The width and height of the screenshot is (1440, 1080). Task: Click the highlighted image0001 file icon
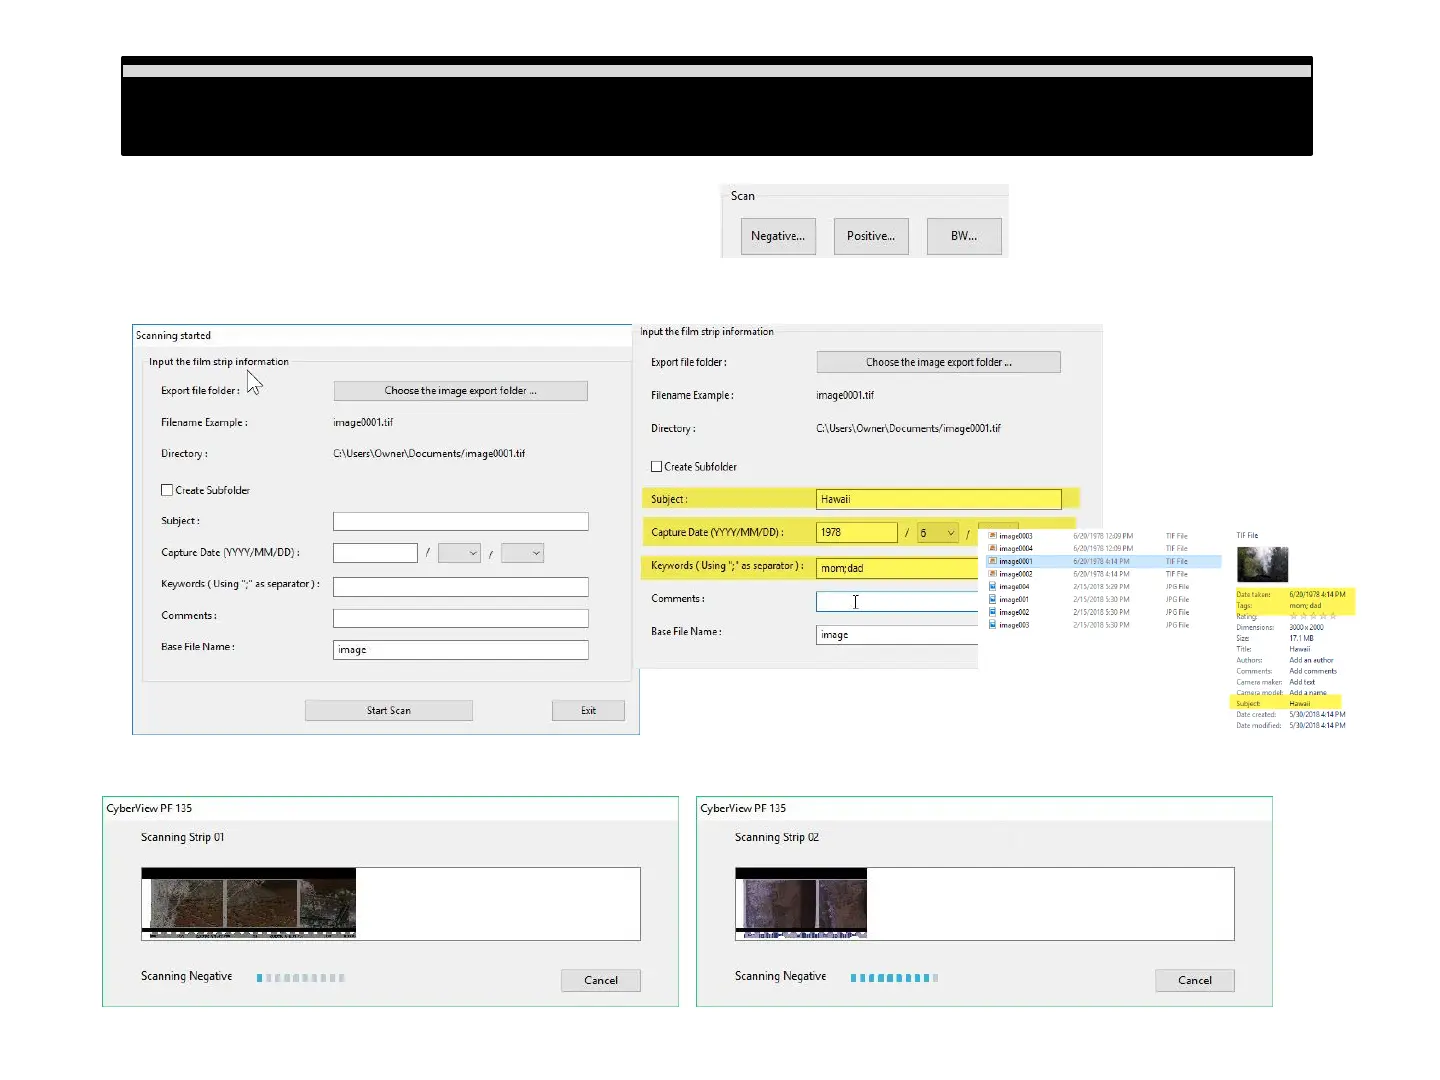pos(993,562)
